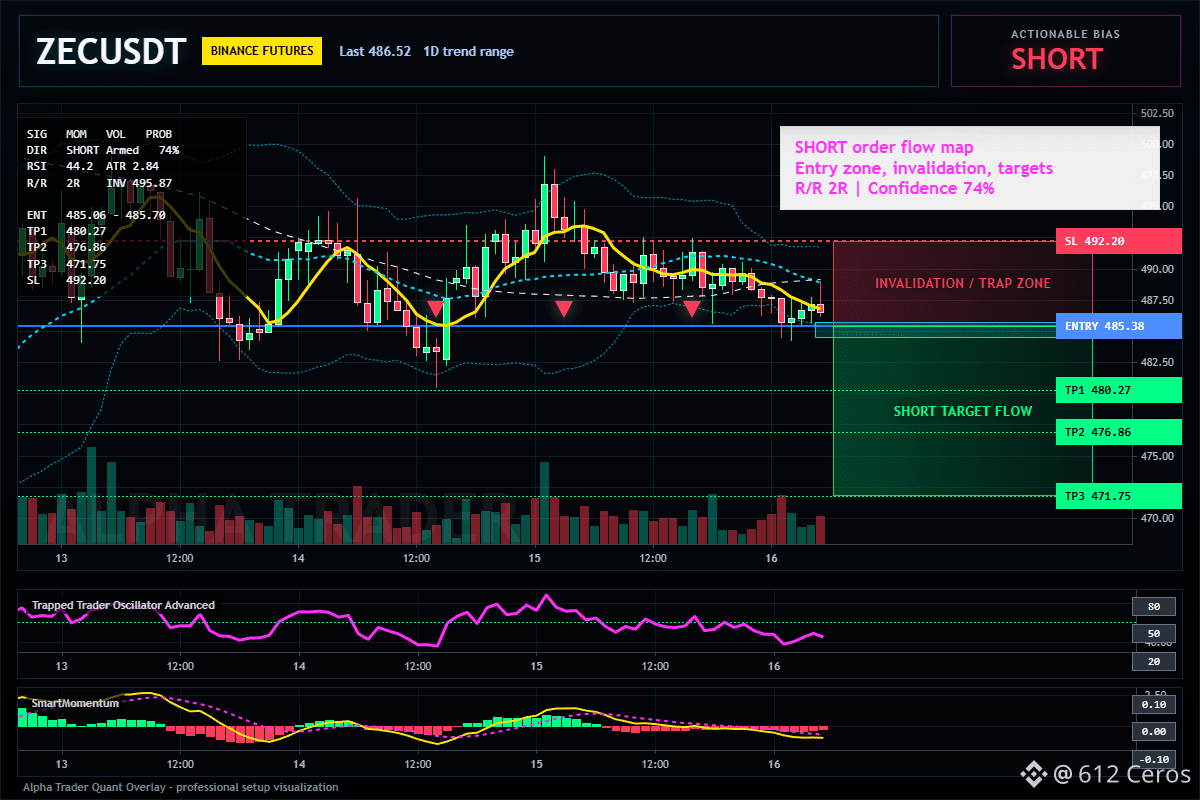Click the oscillator scale value 80
This screenshot has height=800, width=1200.
tap(1153, 606)
